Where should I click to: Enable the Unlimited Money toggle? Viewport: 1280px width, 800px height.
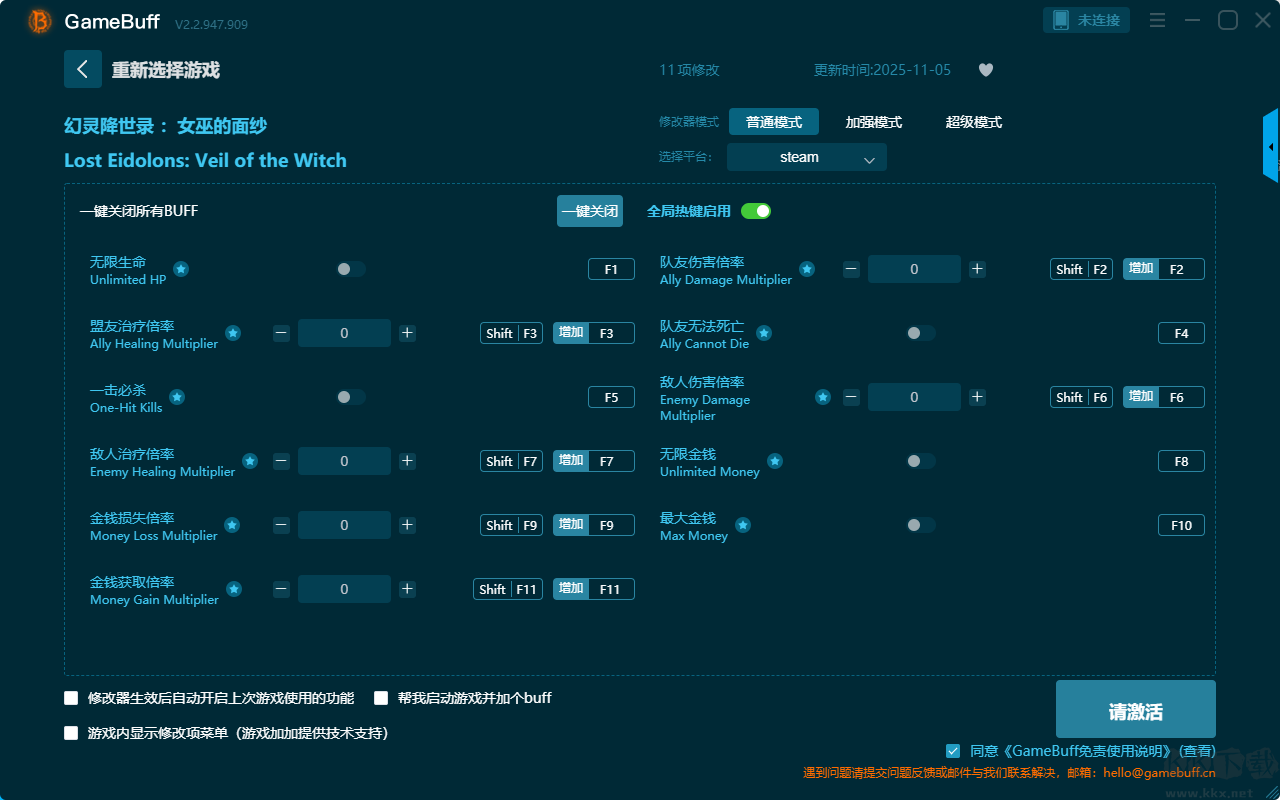click(x=920, y=461)
